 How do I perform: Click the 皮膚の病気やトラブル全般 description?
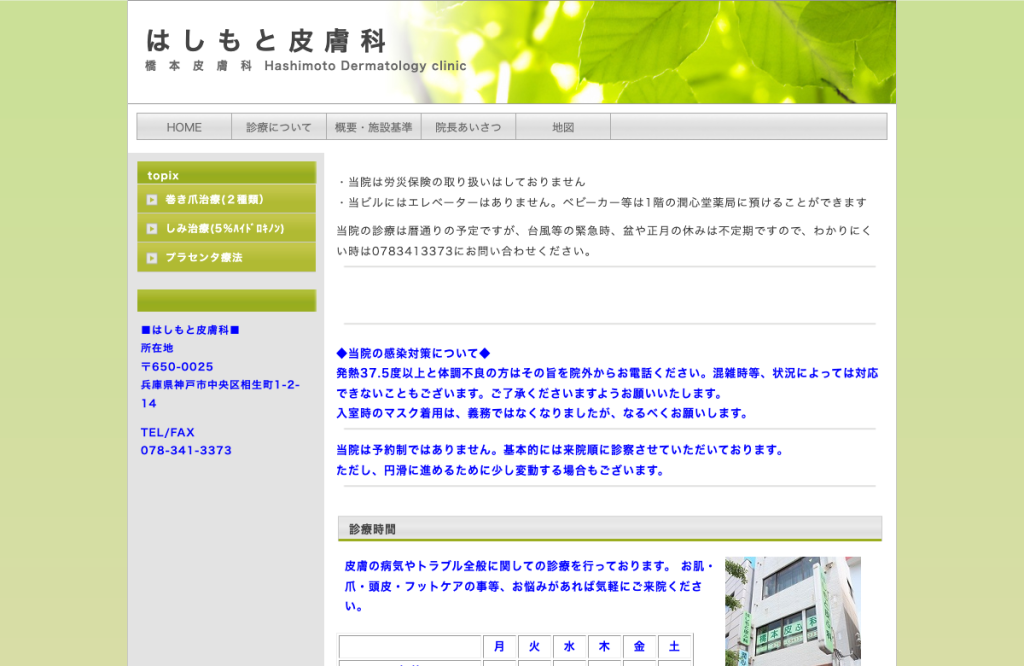pyautogui.click(x=529, y=586)
